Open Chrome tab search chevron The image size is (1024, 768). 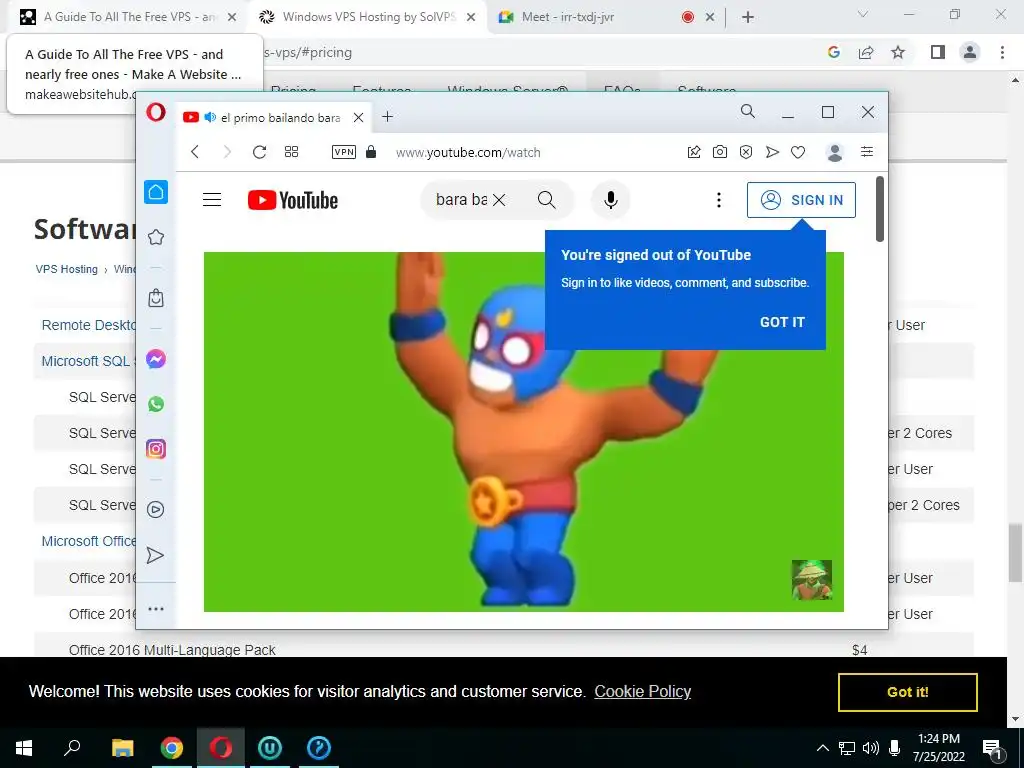pos(863,14)
